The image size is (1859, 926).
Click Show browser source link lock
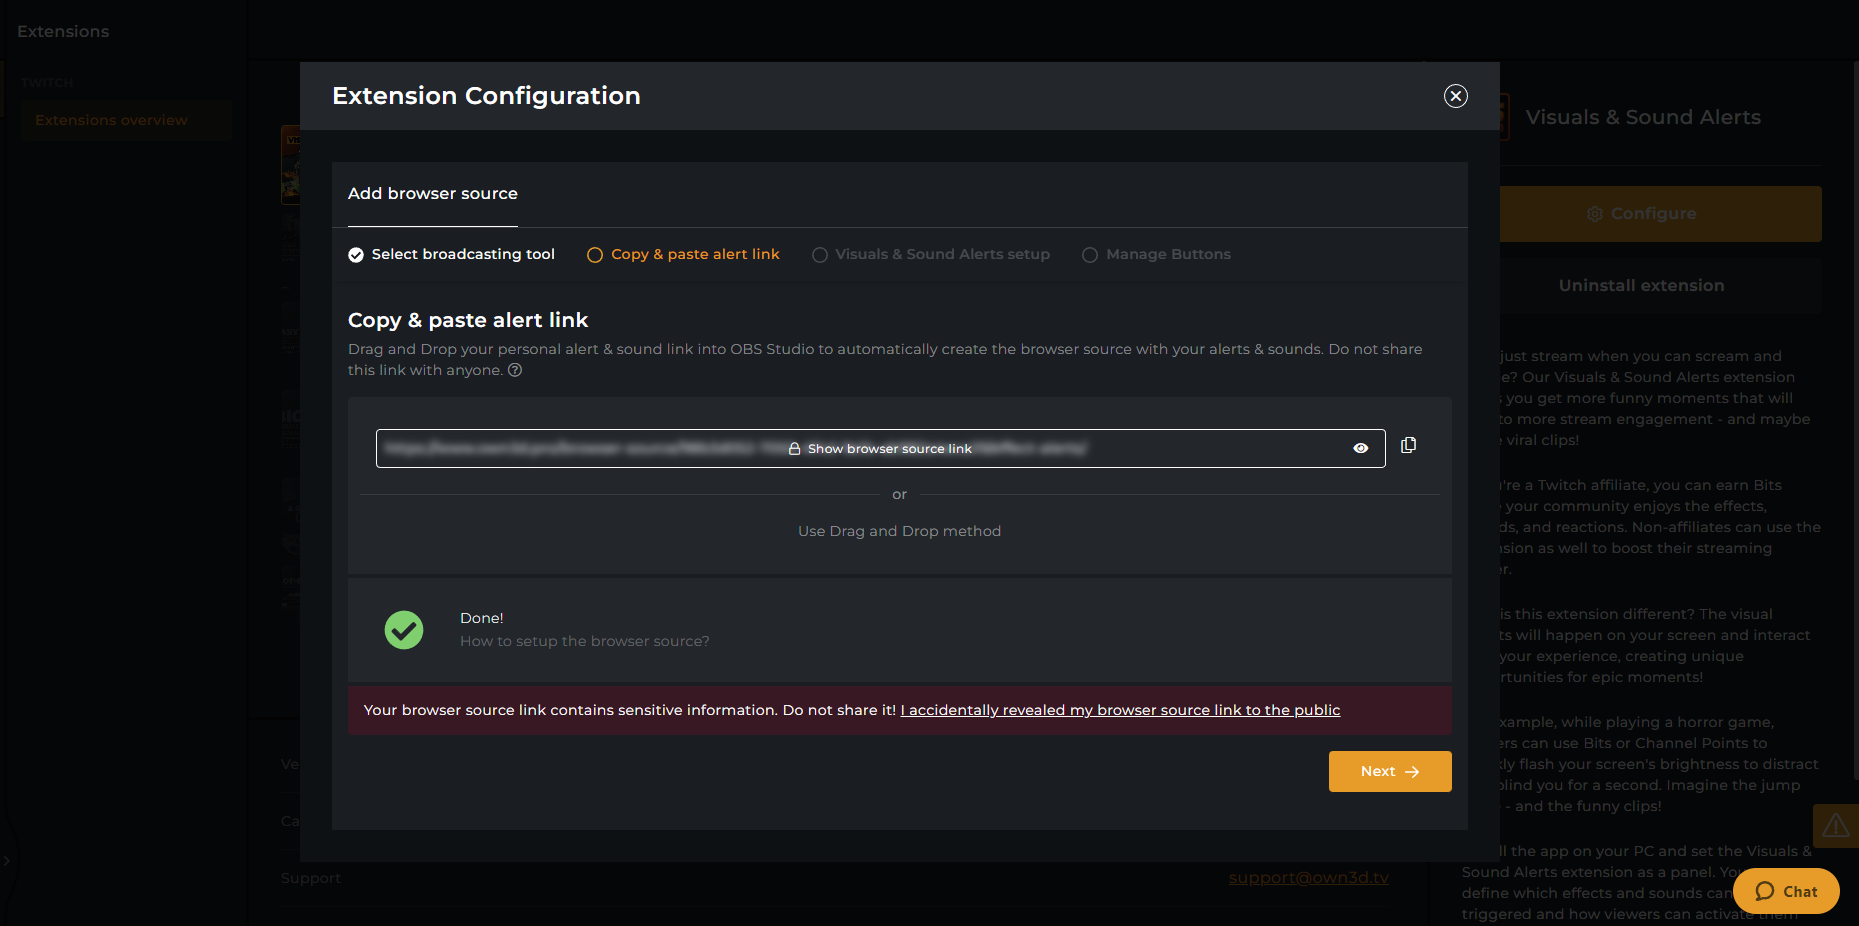point(880,449)
